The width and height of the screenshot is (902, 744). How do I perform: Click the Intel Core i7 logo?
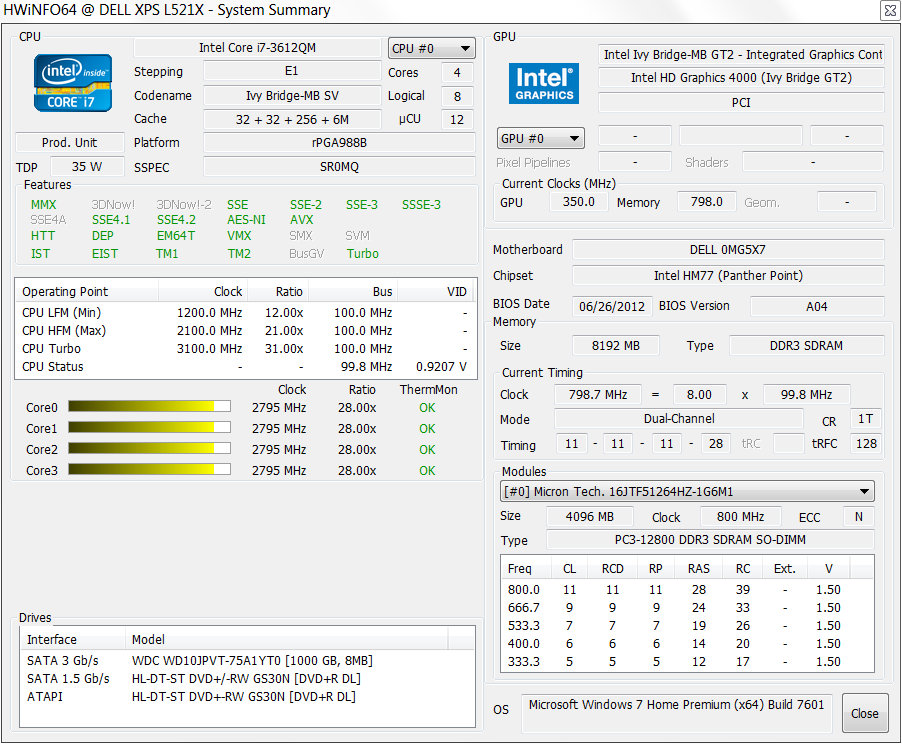pyautogui.click(x=72, y=83)
